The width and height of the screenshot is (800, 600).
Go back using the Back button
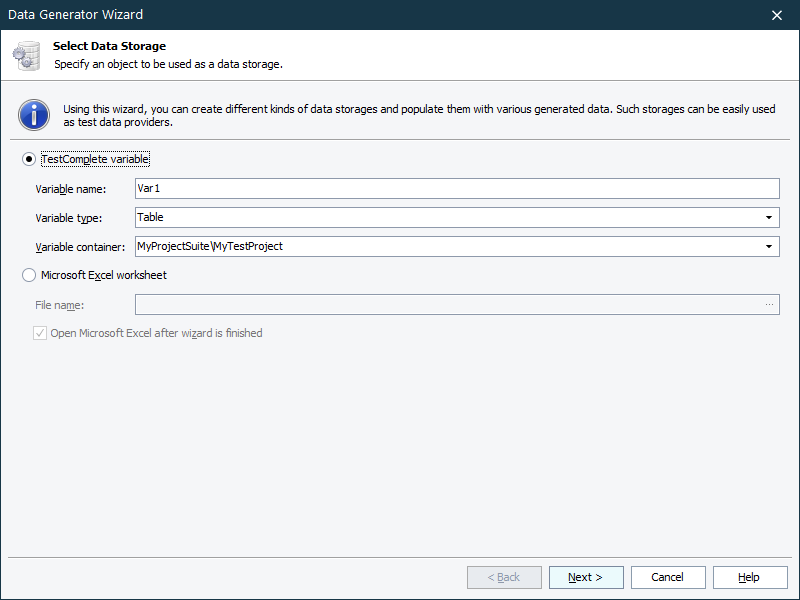point(504,577)
